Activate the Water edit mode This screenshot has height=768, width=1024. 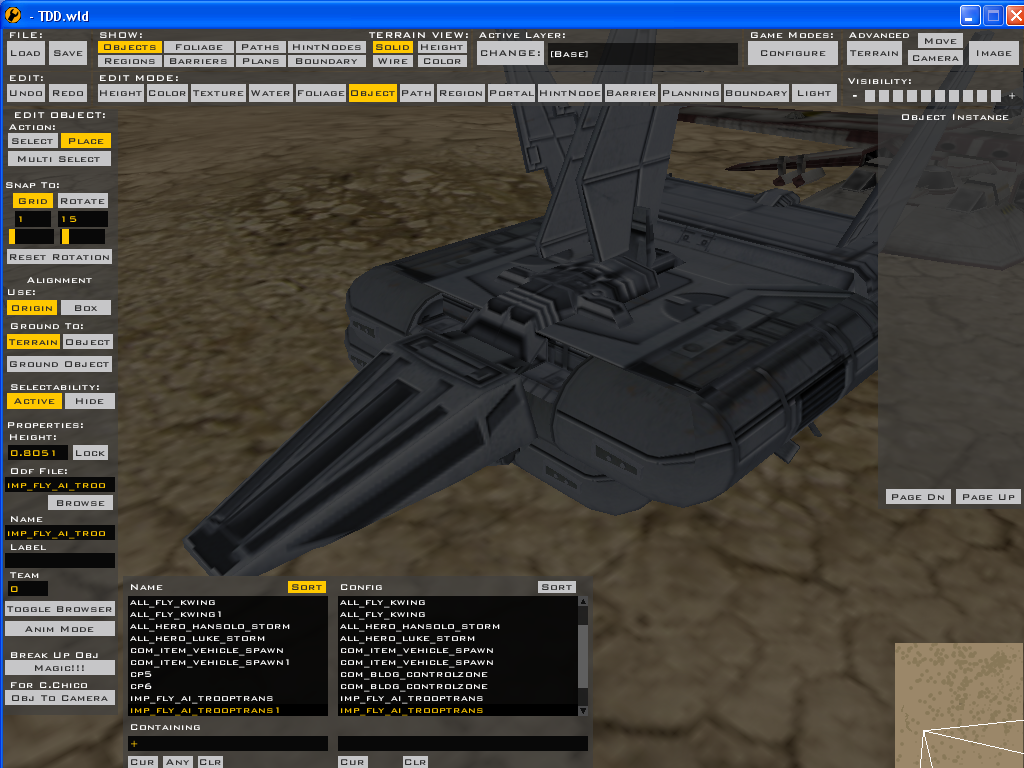[270, 92]
